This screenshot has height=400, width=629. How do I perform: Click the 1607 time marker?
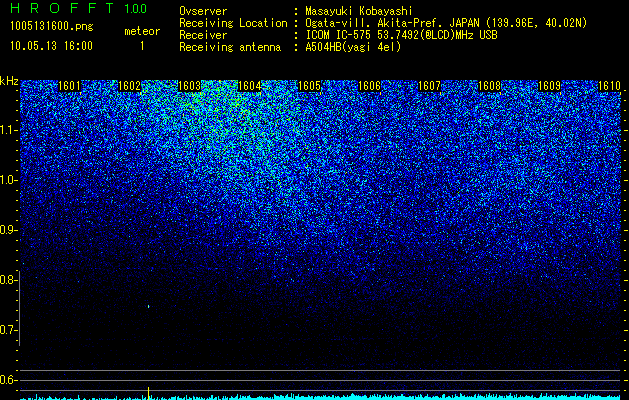pyautogui.click(x=430, y=86)
